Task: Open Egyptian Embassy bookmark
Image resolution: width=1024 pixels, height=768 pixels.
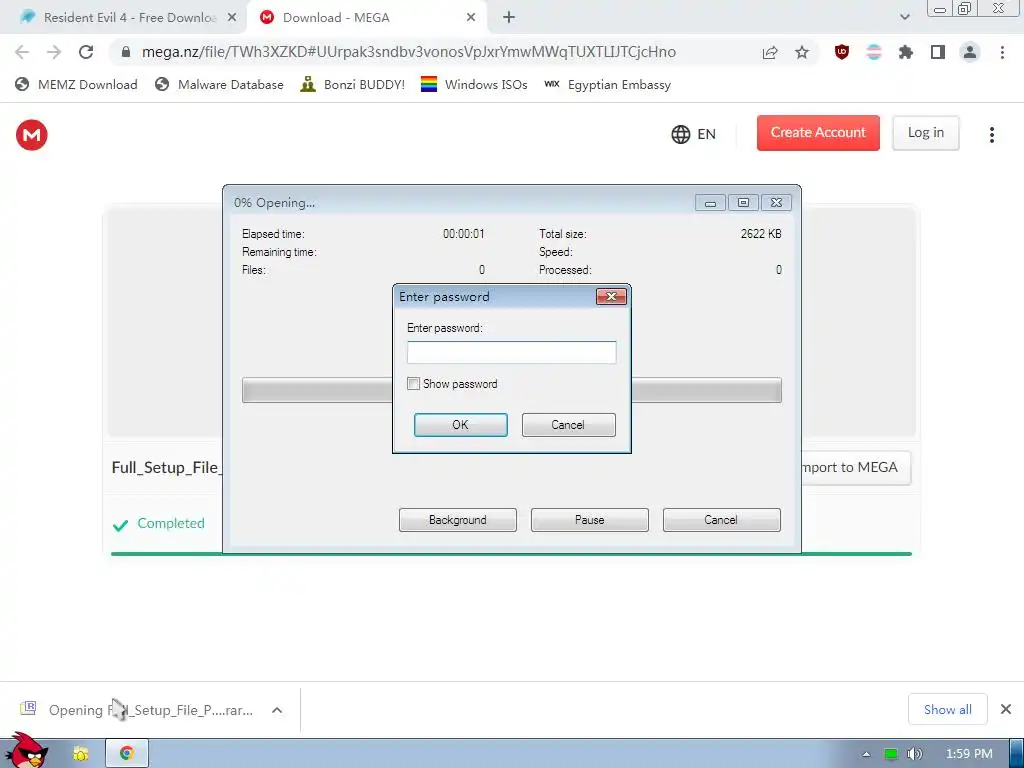Action: (607, 84)
